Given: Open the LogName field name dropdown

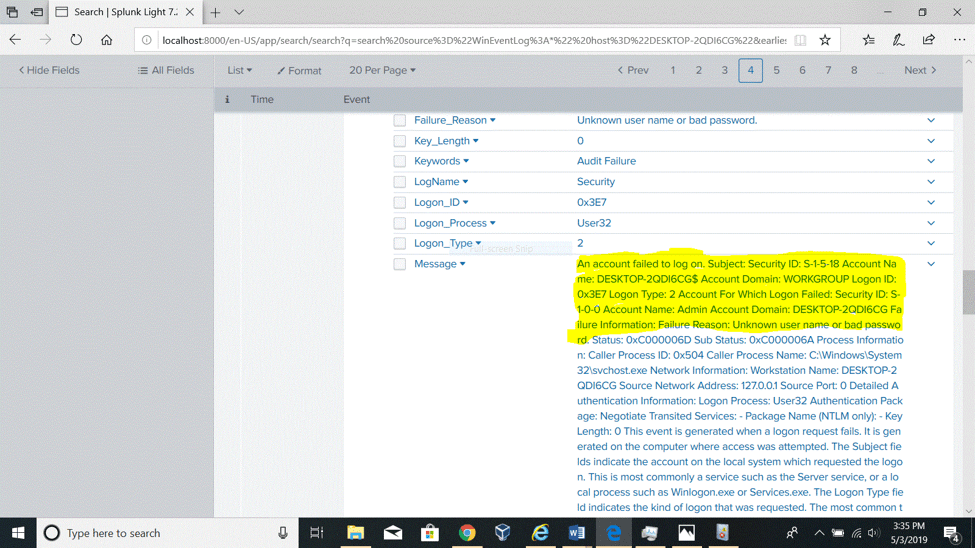Looking at the screenshot, I should (441, 182).
